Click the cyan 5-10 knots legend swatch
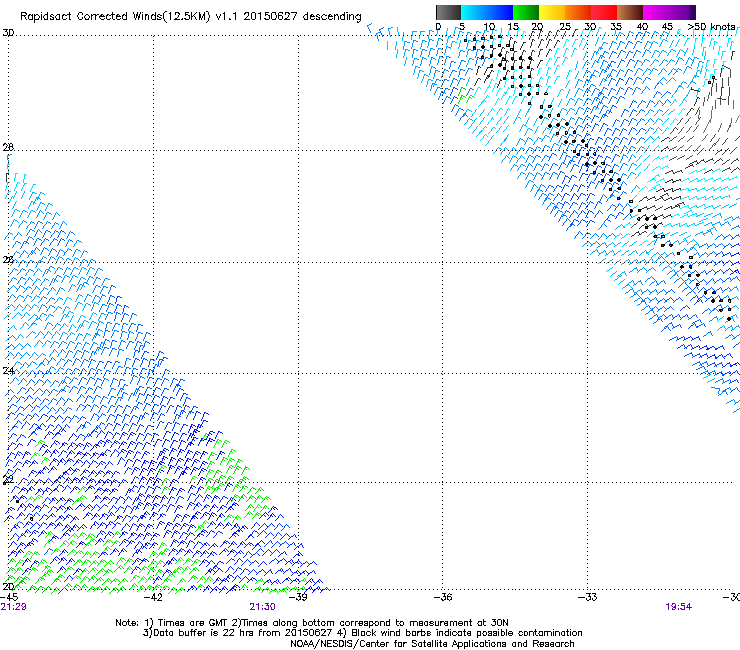 (x=473, y=12)
